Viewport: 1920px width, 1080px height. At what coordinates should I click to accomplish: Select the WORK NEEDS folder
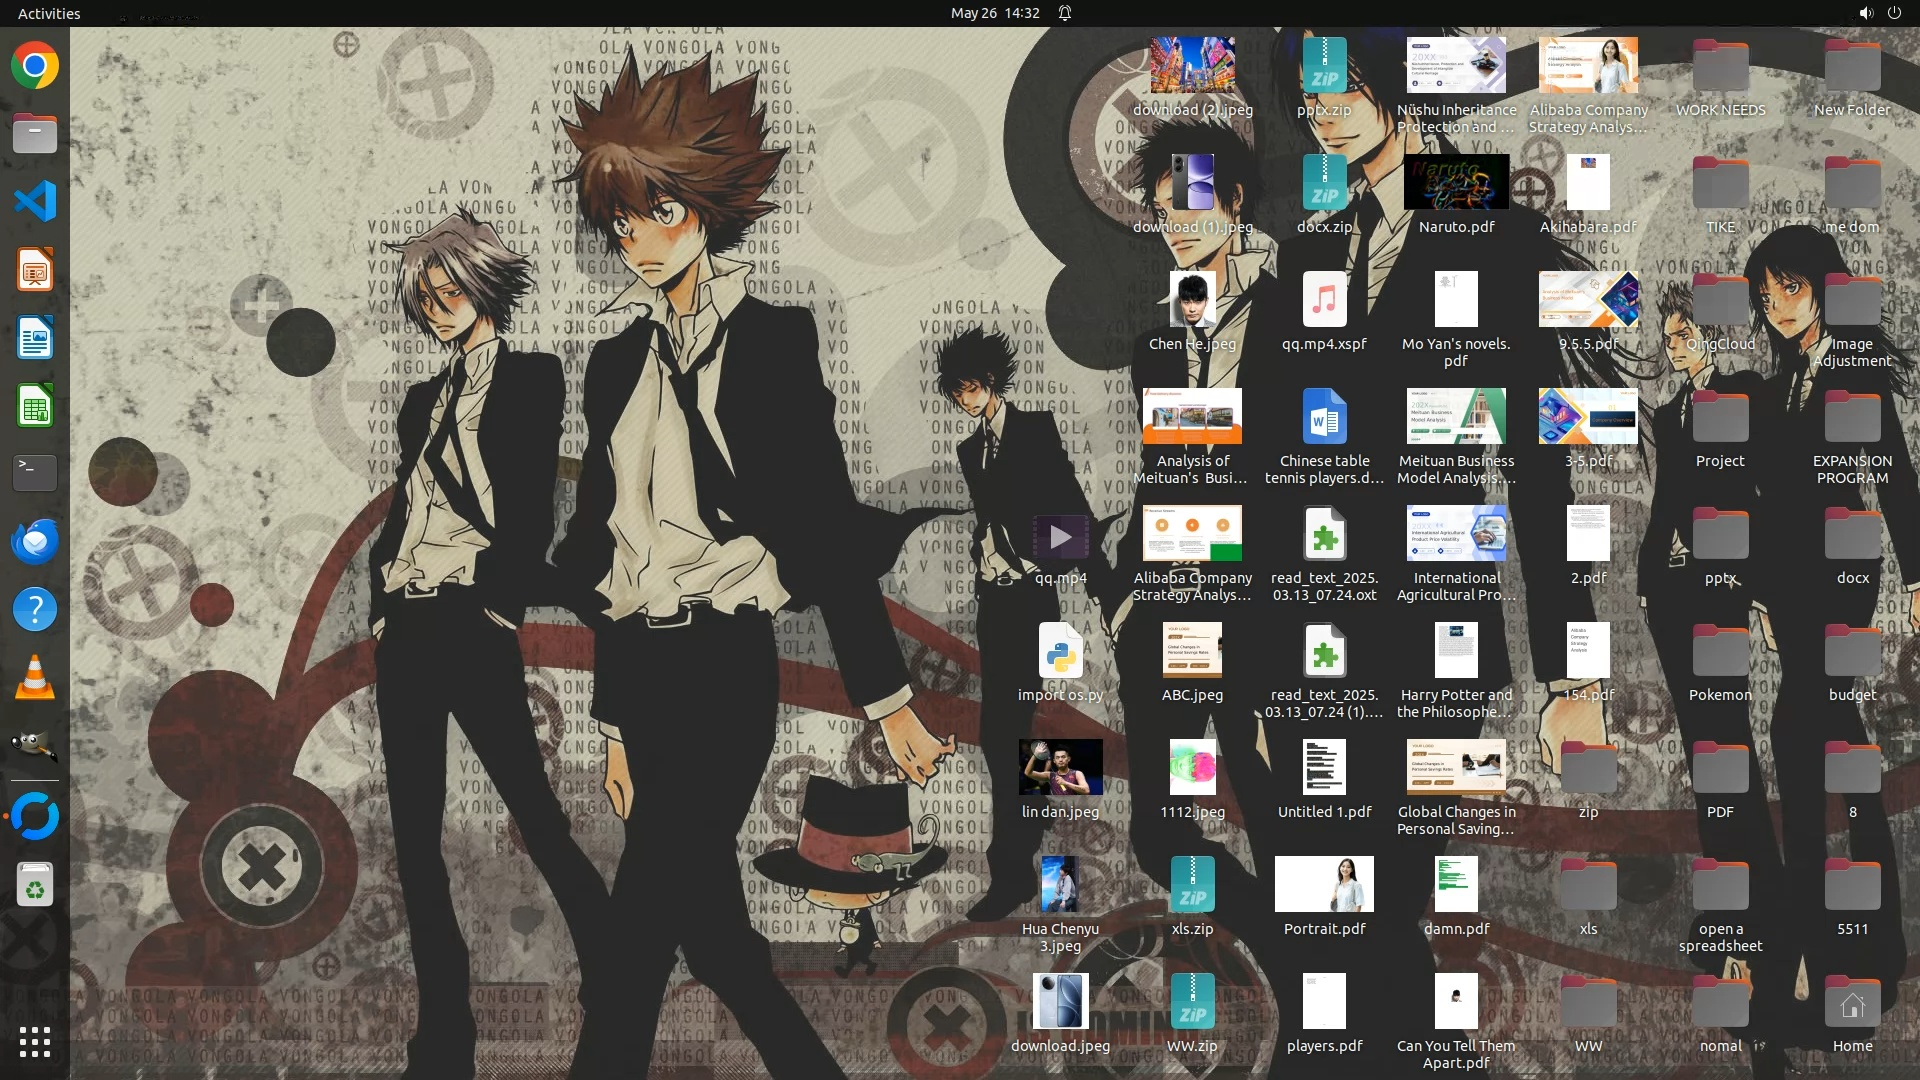coord(1720,66)
